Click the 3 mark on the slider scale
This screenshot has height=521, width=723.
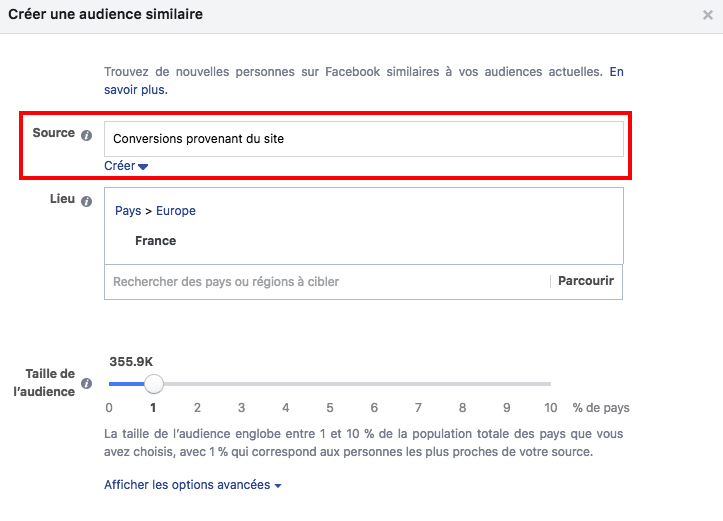click(x=241, y=408)
